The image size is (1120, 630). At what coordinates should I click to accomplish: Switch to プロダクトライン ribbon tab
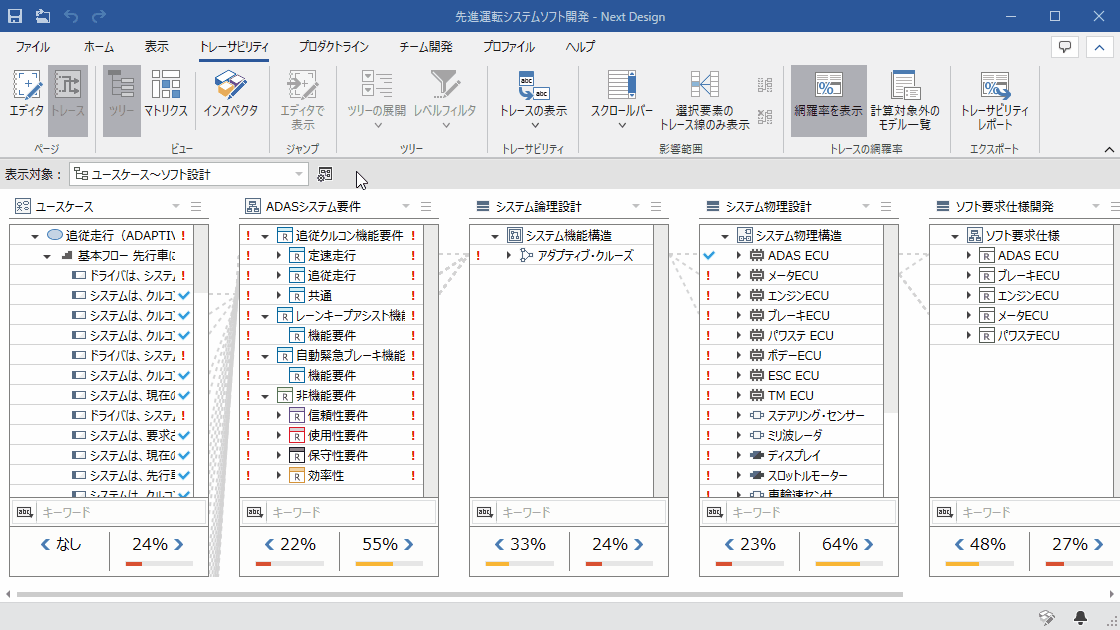tap(334, 46)
